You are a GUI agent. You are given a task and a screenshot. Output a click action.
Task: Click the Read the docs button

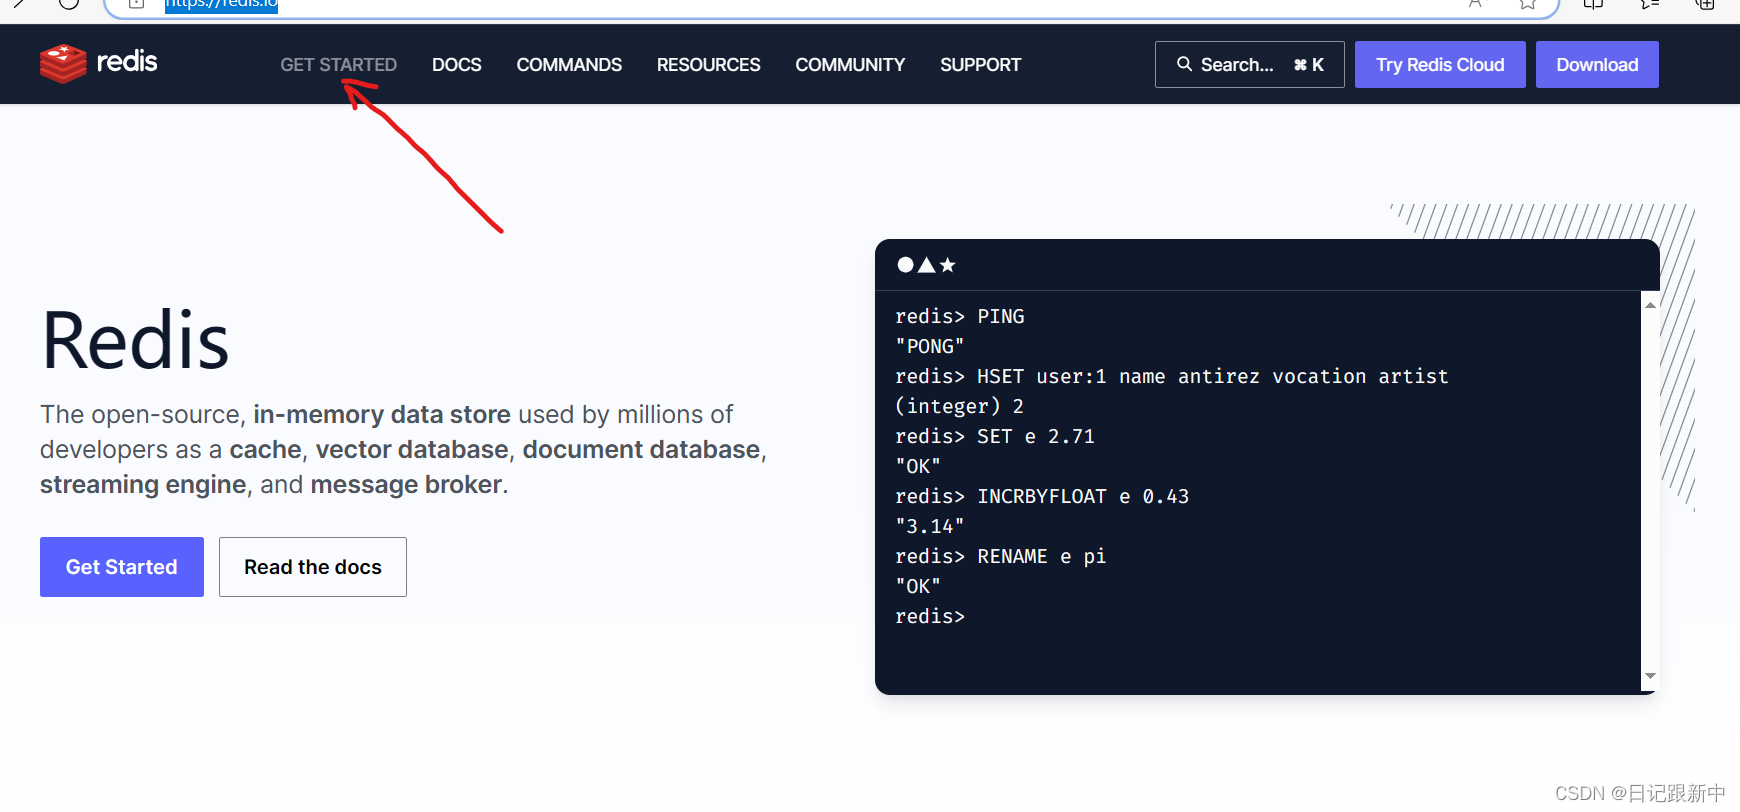tap(313, 567)
